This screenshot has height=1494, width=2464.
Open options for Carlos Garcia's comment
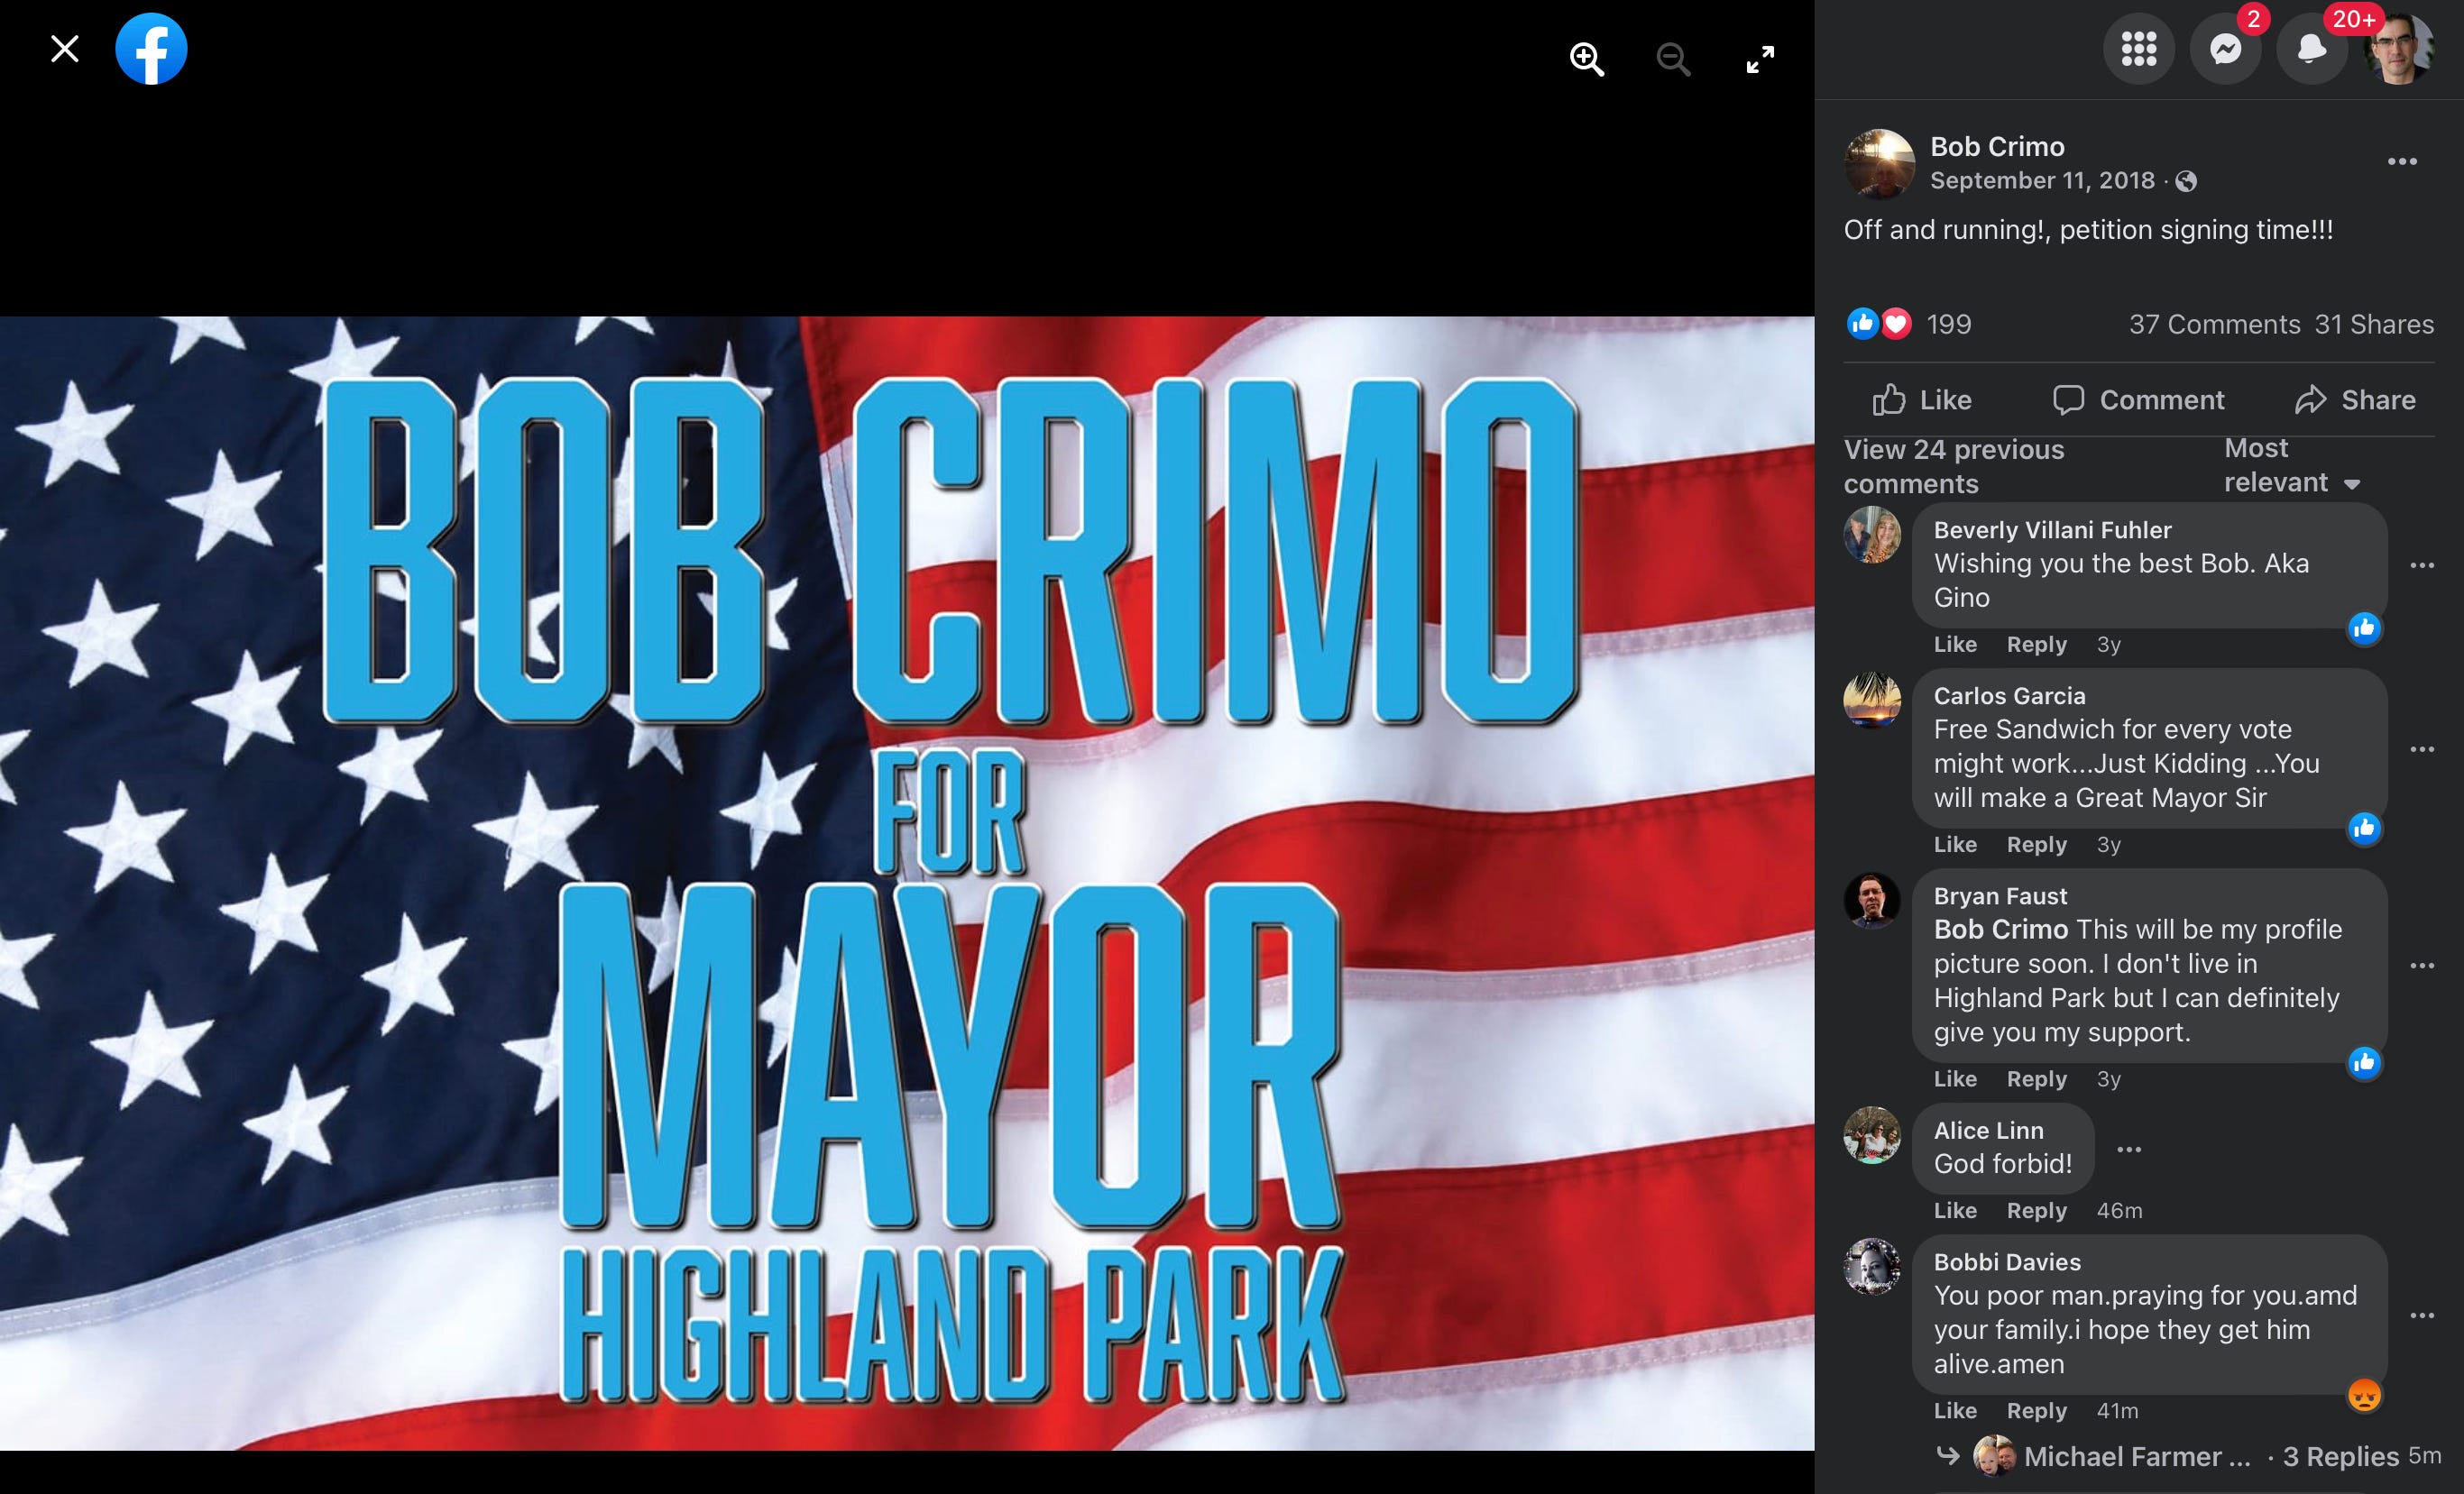pyautogui.click(x=2422, y=749)
